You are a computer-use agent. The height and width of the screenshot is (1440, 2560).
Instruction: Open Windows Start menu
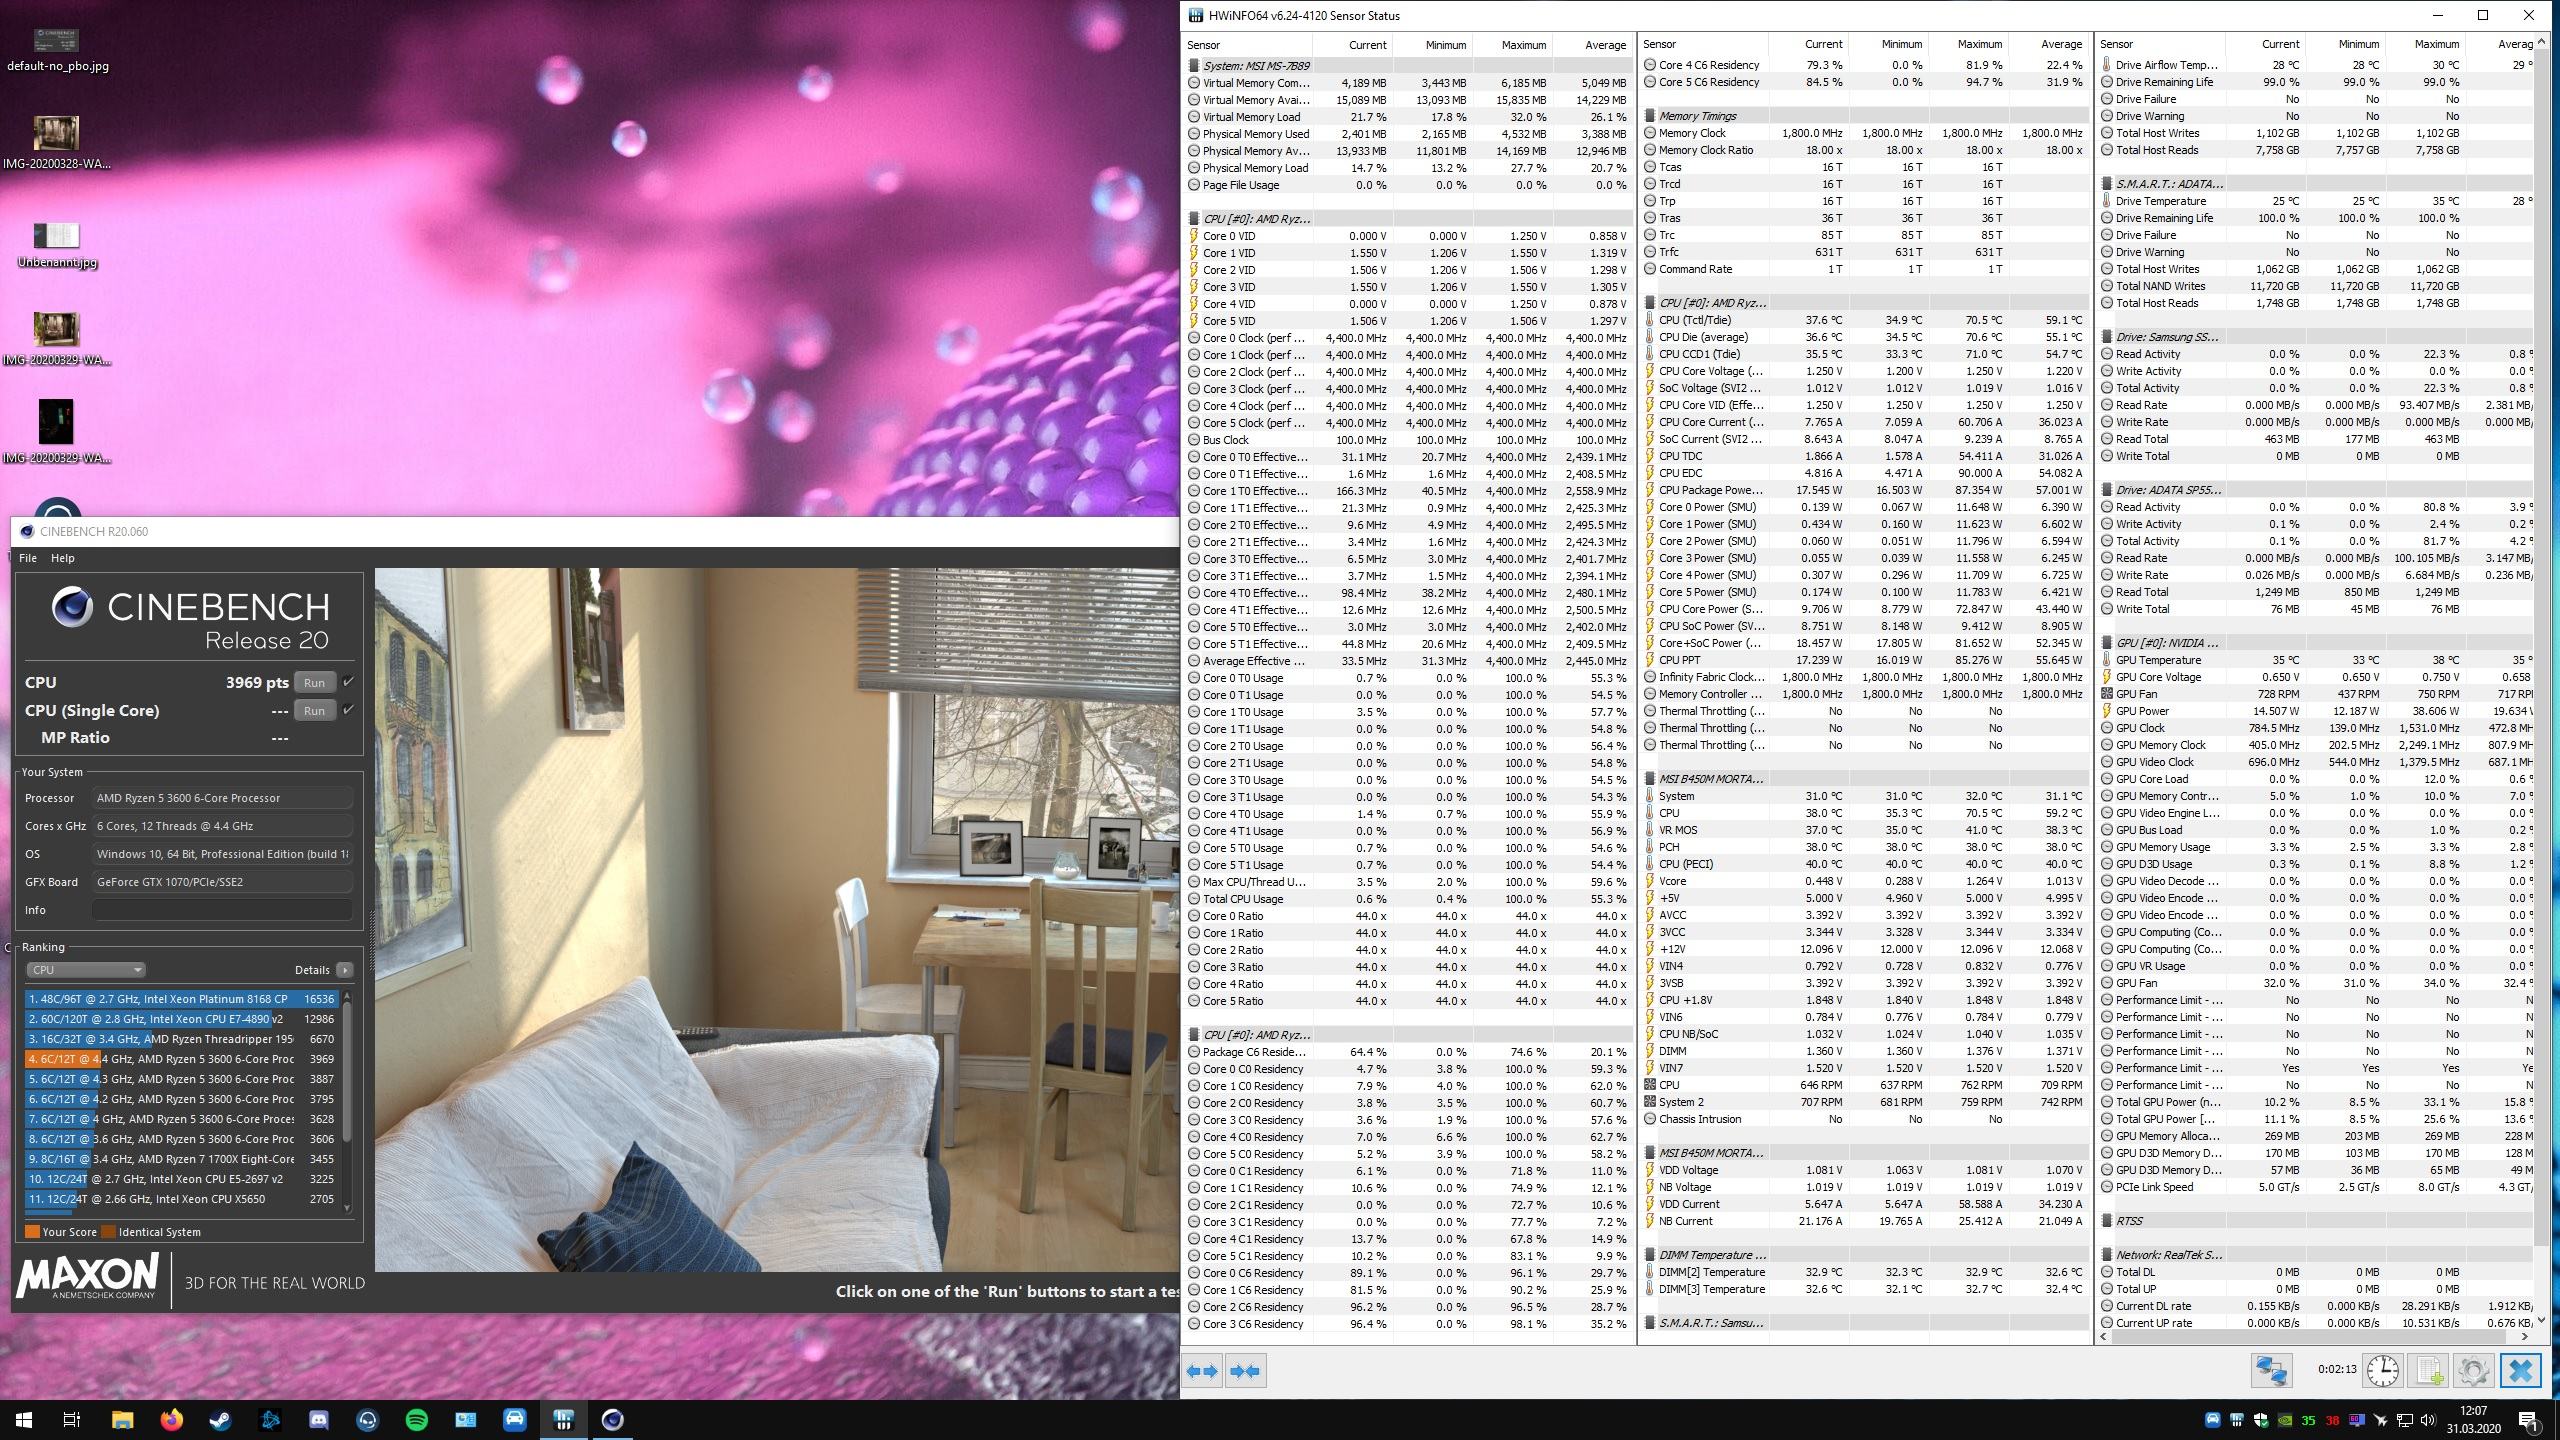click(x=24, y=1419)
